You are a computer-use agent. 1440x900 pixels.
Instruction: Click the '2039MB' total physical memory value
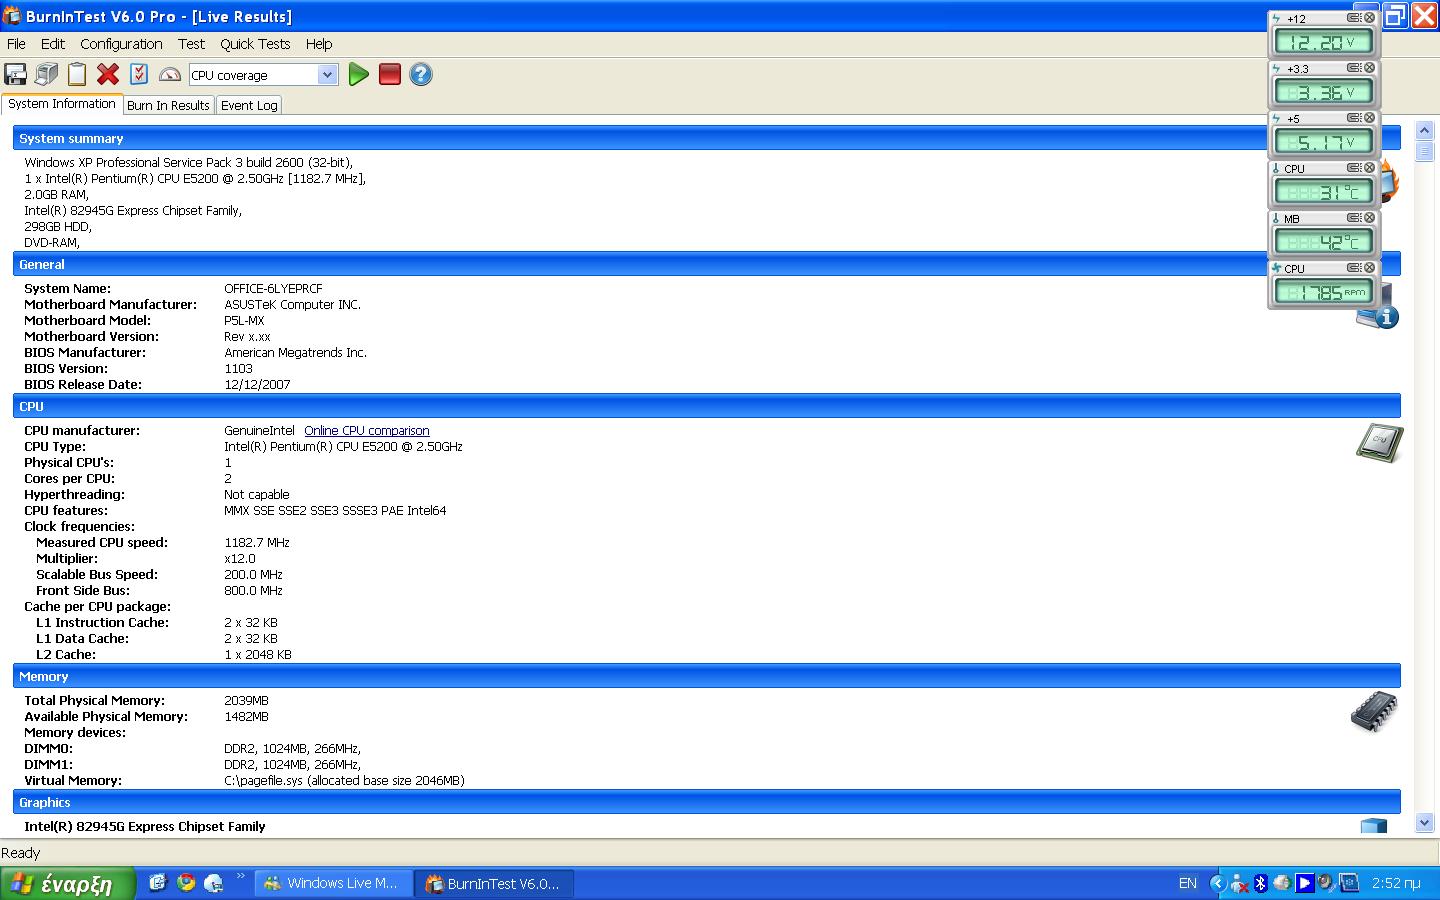point(246,701)
